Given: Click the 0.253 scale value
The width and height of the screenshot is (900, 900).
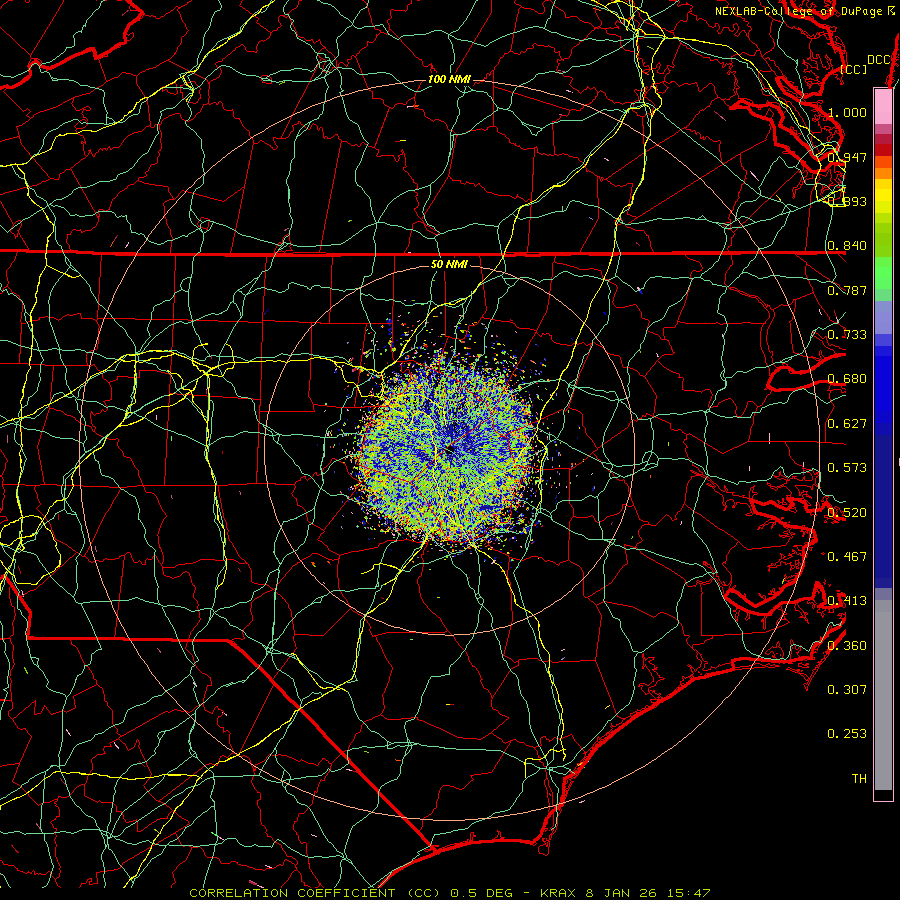Looking at the screenshot, I should coord(847,734).
